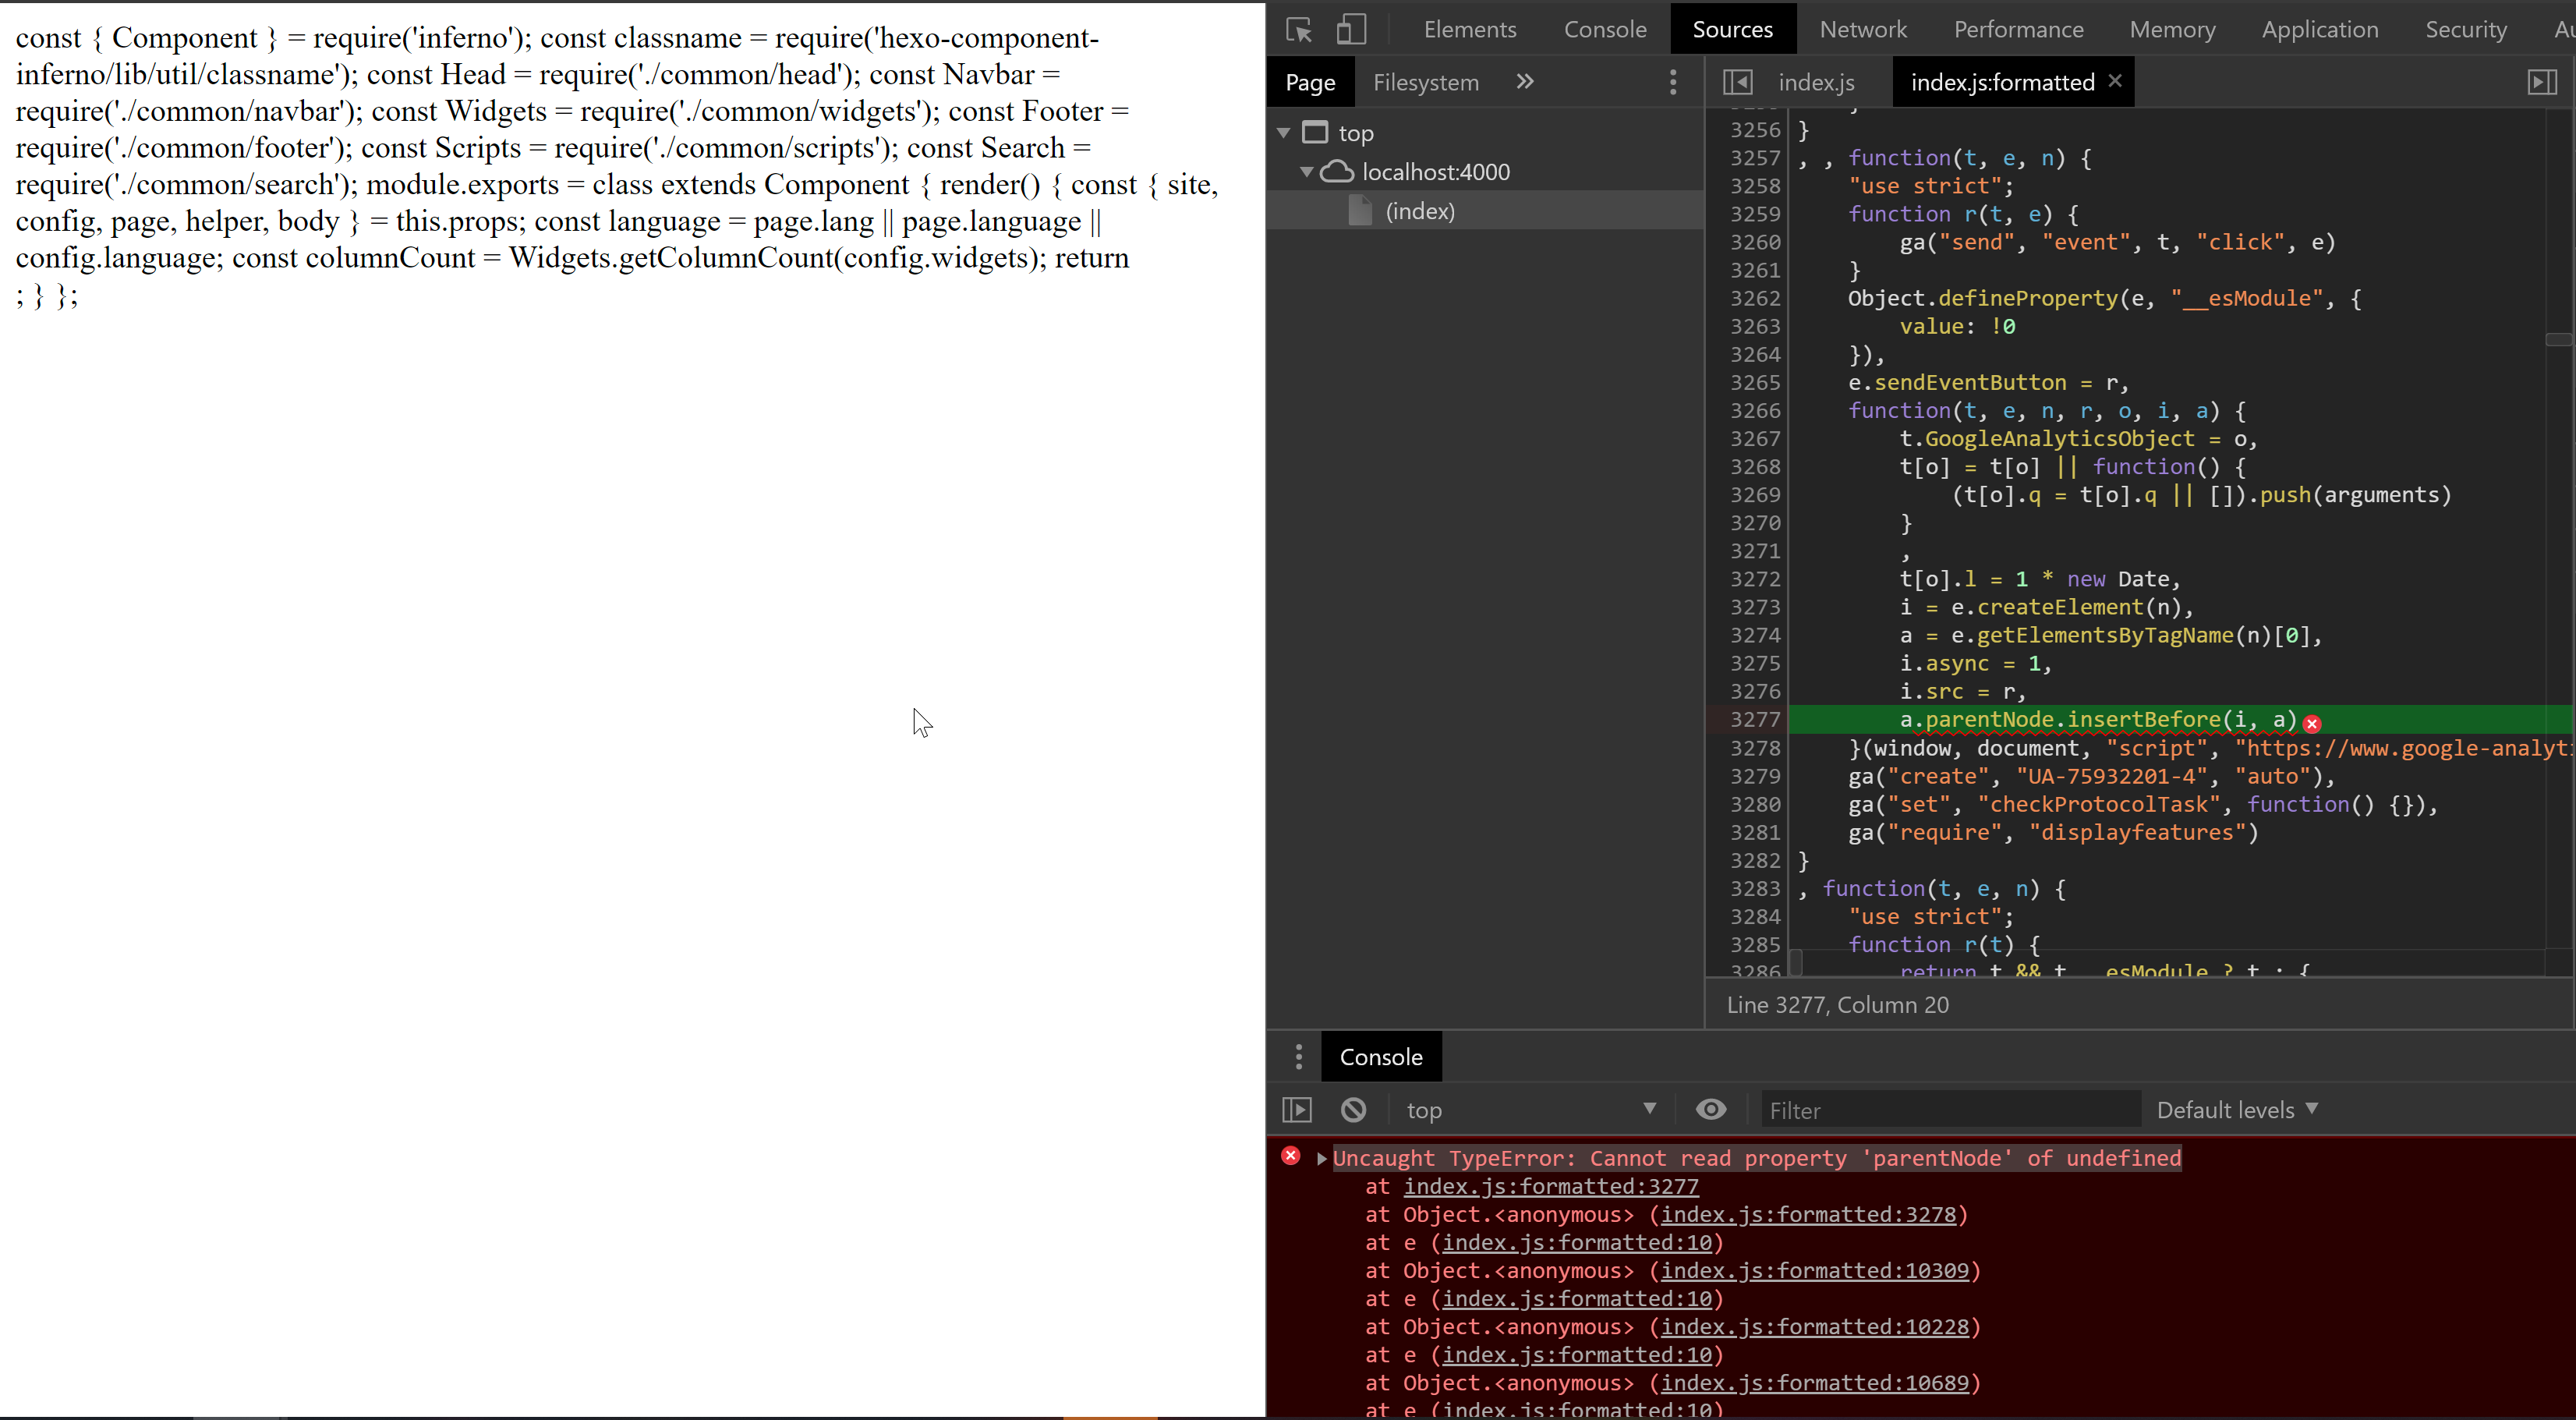Follow the index.js:formatted:3278 link
The image size is (2576, 1420).
tap(1809, 1214)
